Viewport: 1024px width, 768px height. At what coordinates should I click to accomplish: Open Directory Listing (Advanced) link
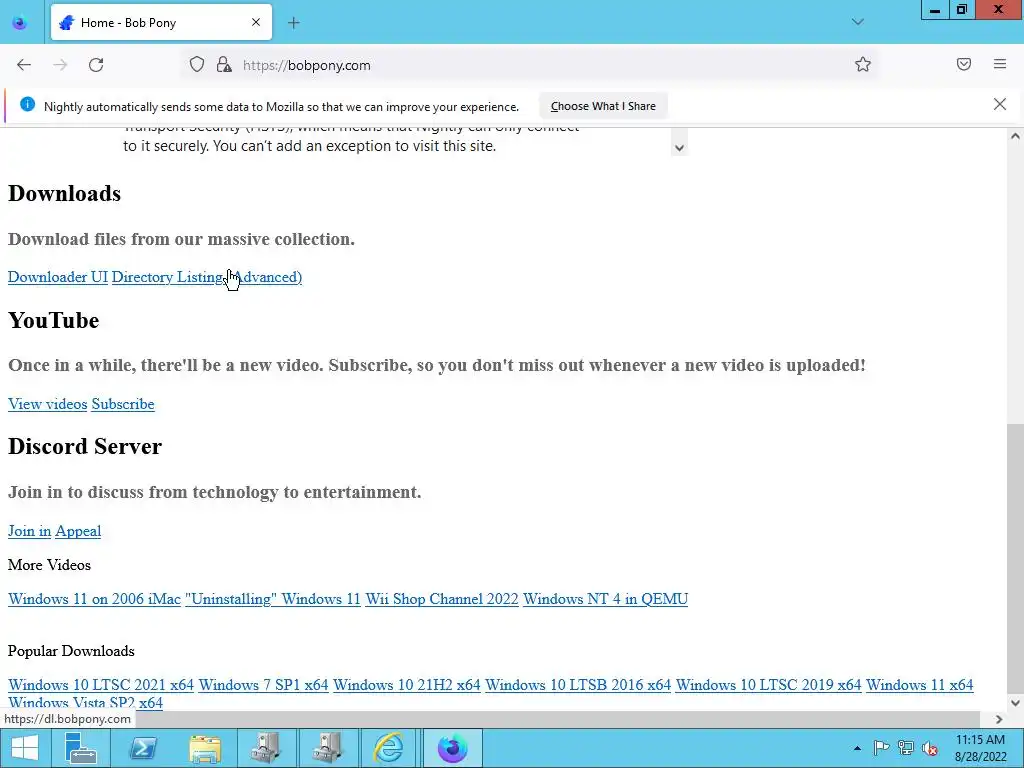pos(206,277)
